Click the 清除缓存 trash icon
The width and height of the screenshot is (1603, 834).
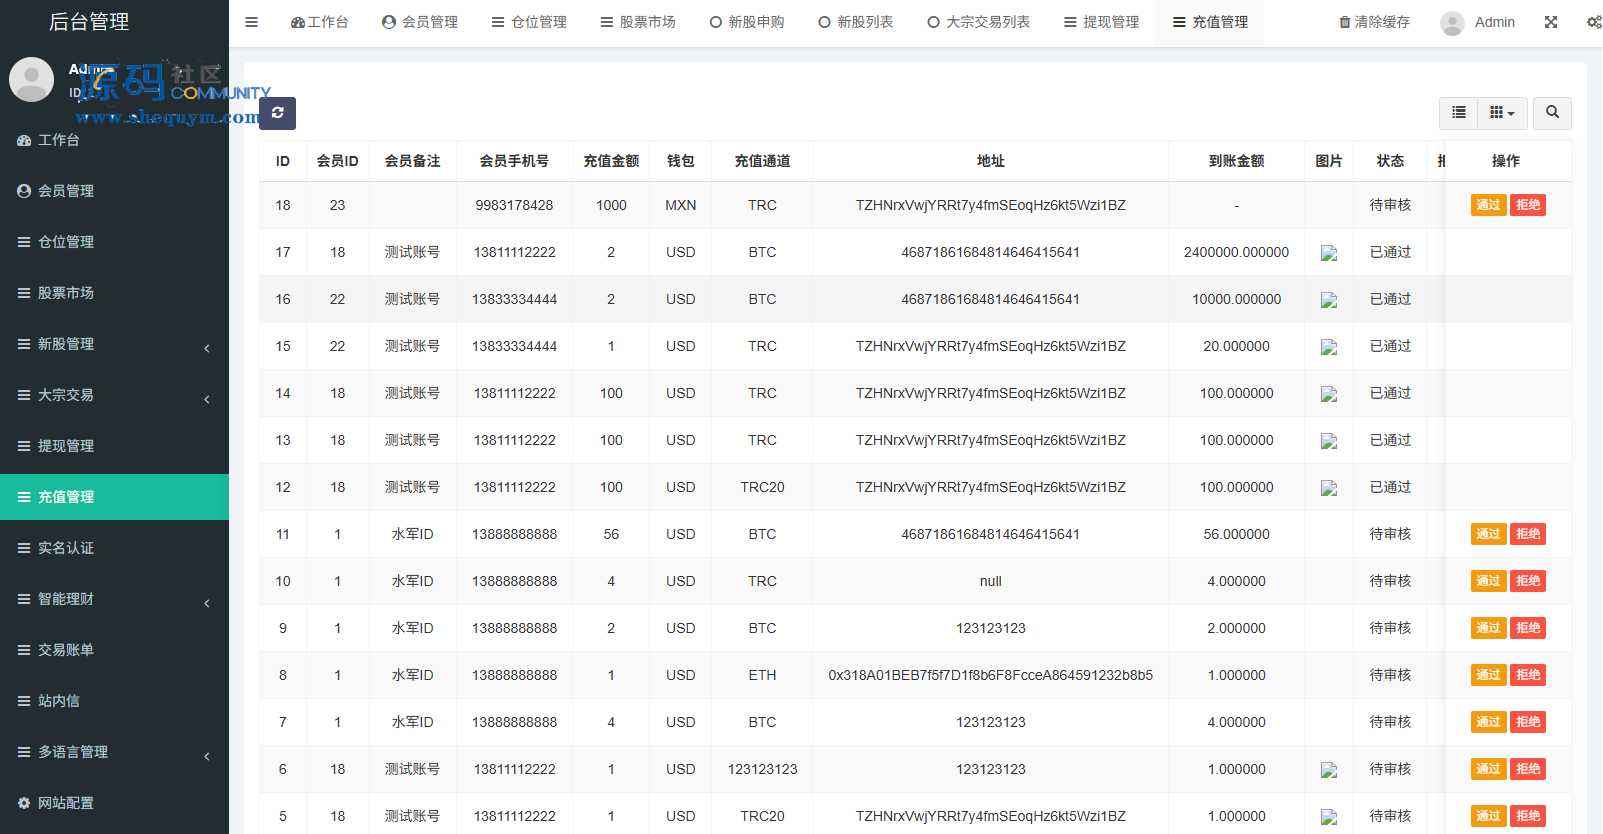coord(1345,22)
